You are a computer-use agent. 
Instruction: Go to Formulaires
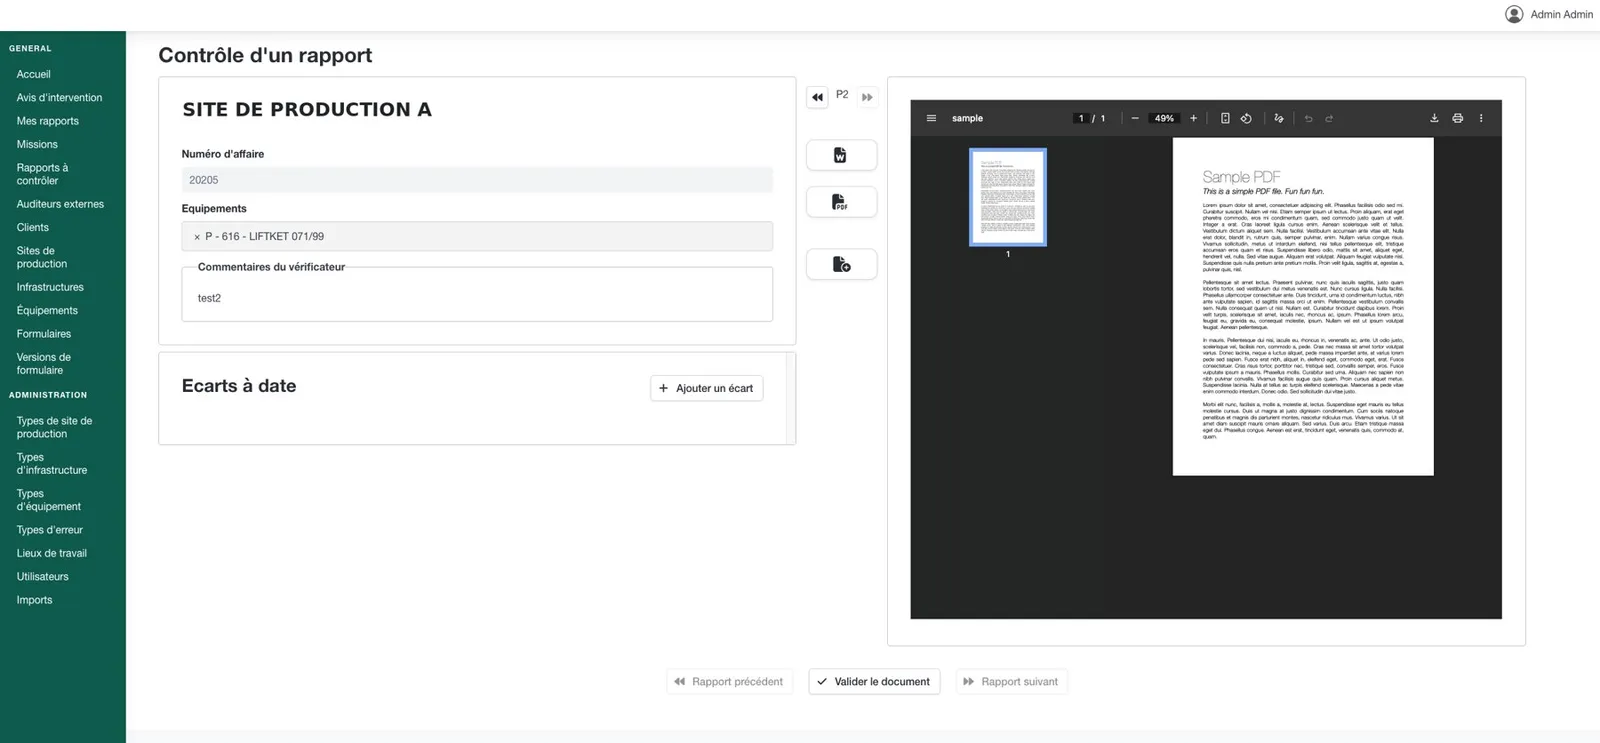point(44,334)
